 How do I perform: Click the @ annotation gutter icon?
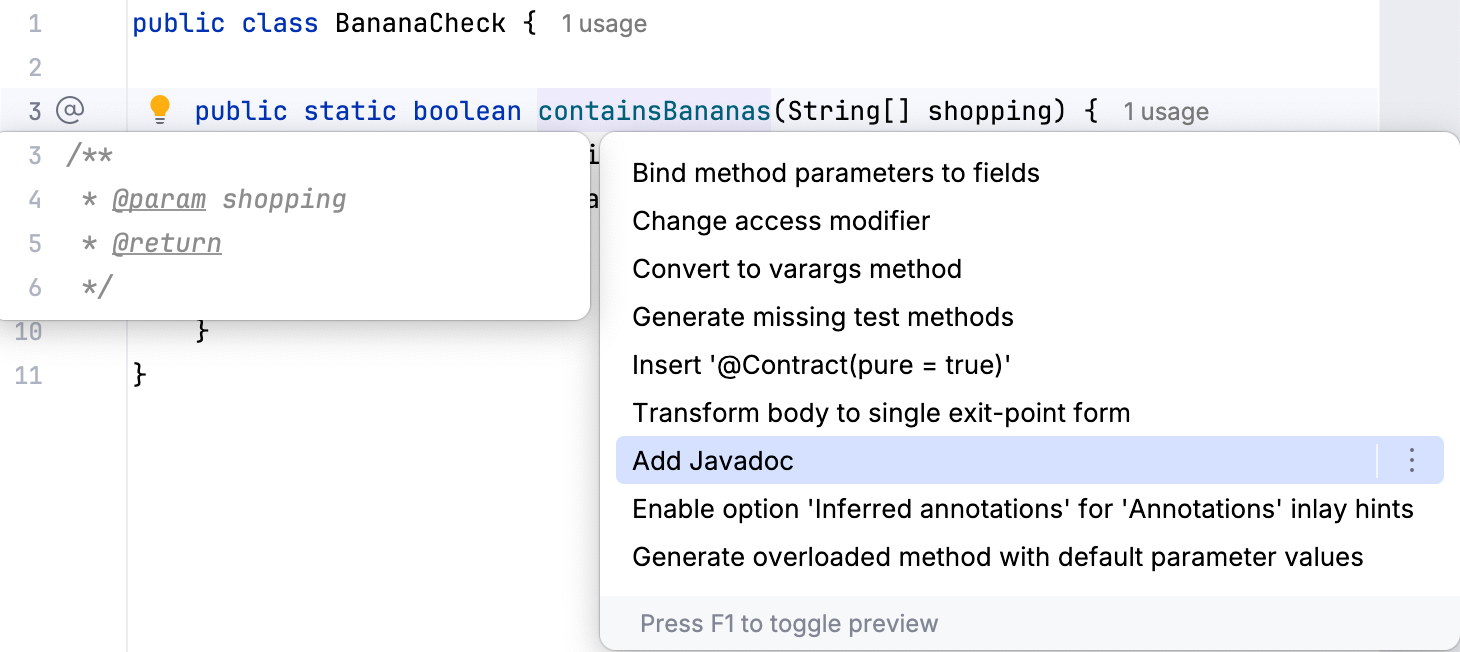point(67,111)
